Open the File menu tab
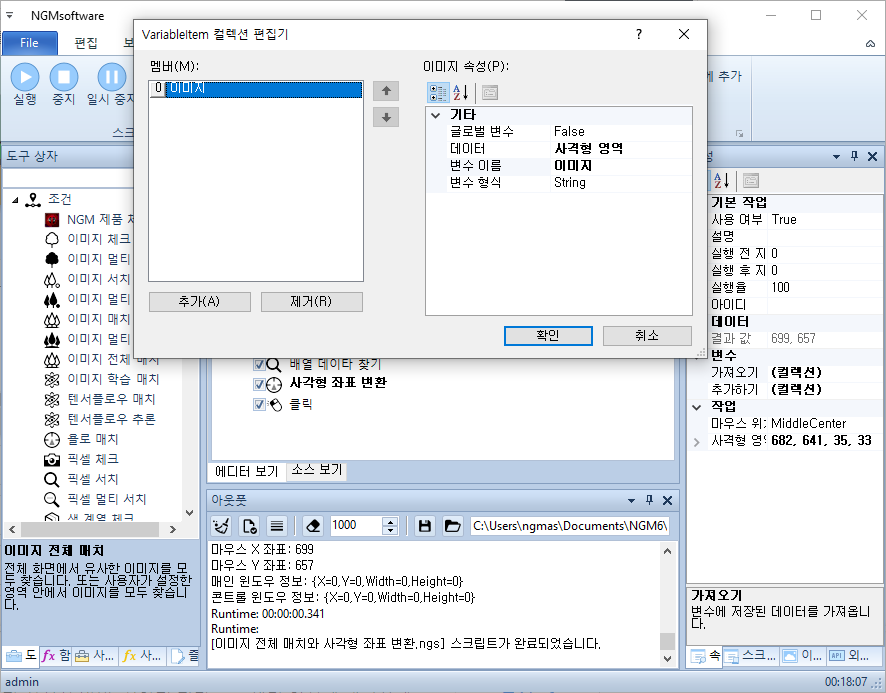Viewport: 886px width, 693px height. tap(29, 43)
